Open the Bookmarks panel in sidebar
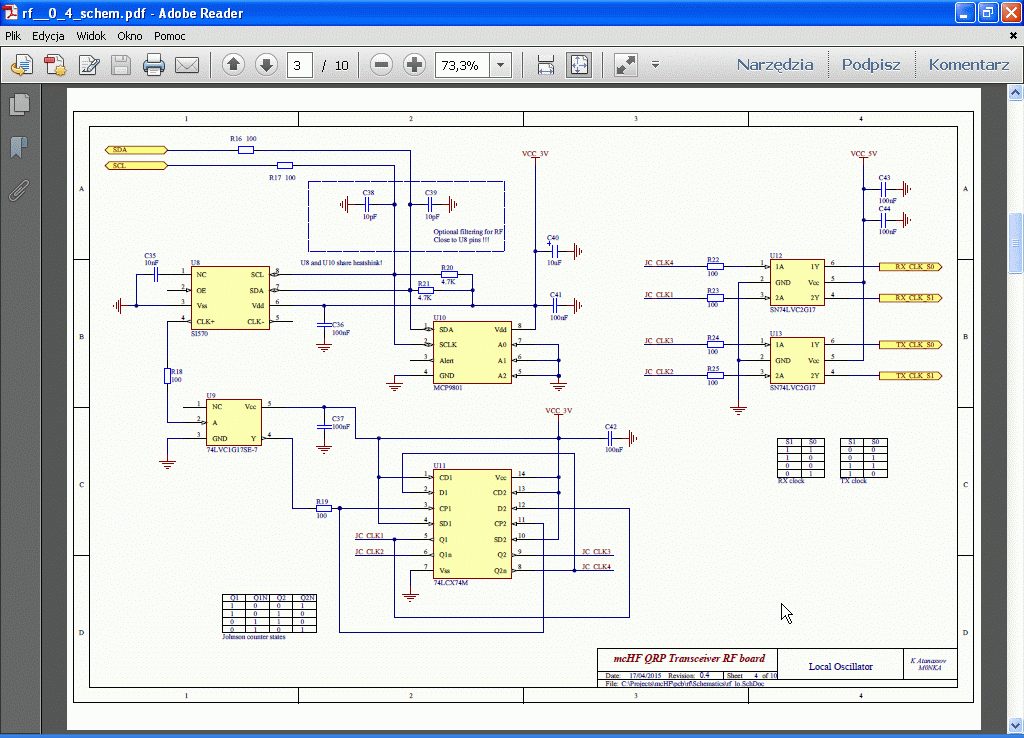This screenshot has width=1024, height=738. pos(18,147)
